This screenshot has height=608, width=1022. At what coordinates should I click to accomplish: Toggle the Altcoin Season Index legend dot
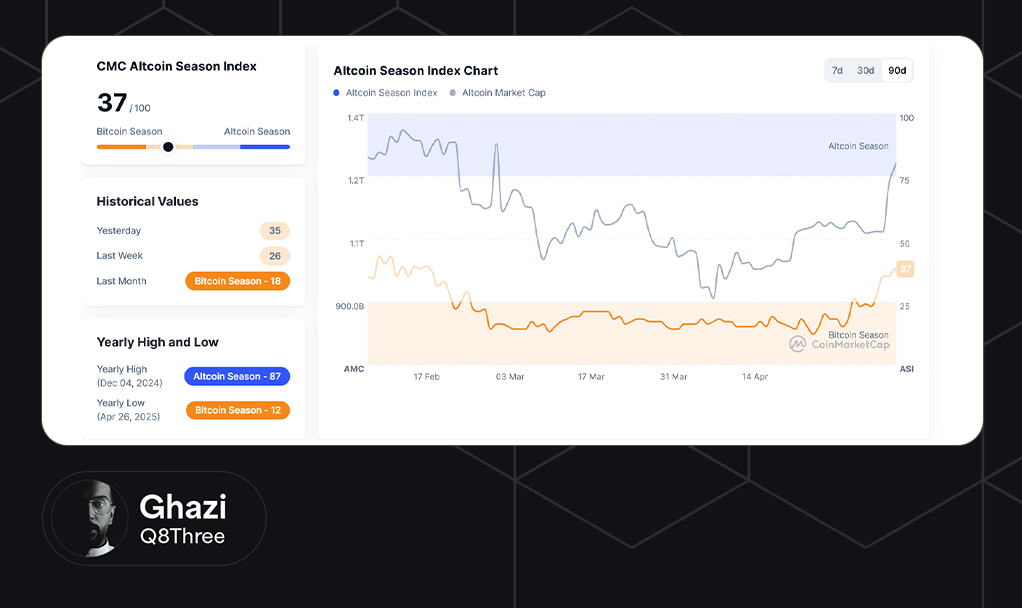pos(337,93)
